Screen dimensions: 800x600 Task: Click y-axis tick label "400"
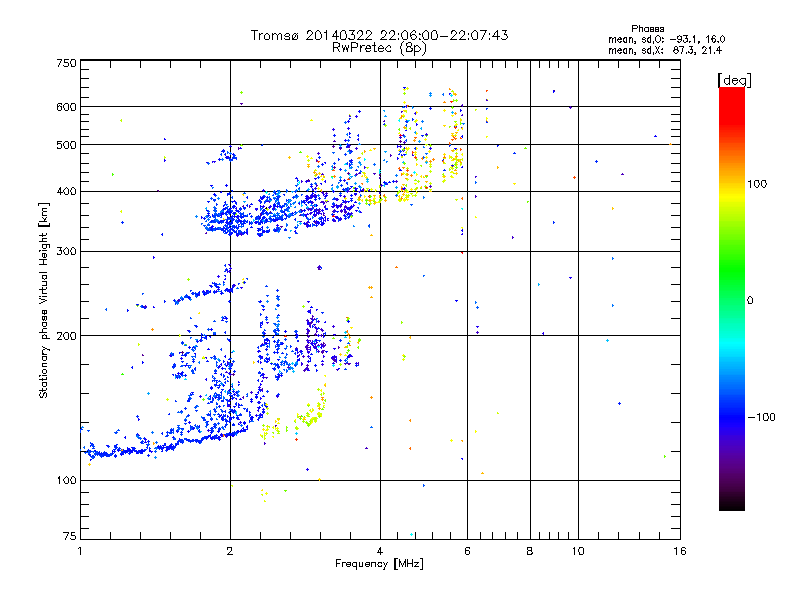coord(66,191)
